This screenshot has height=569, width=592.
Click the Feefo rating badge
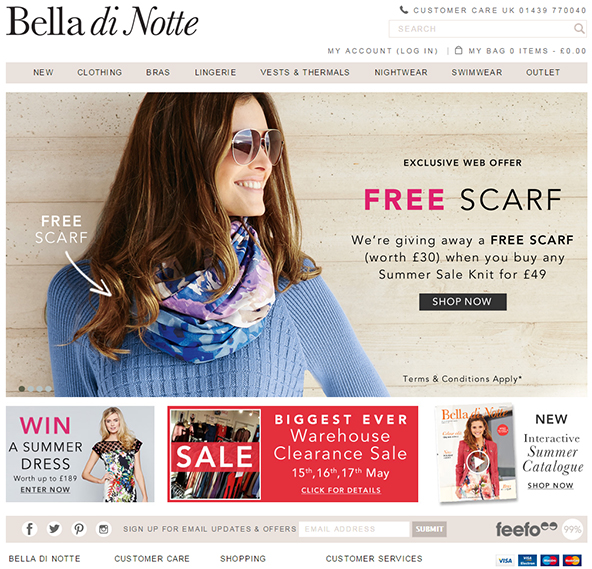click(x=539, y=529)
